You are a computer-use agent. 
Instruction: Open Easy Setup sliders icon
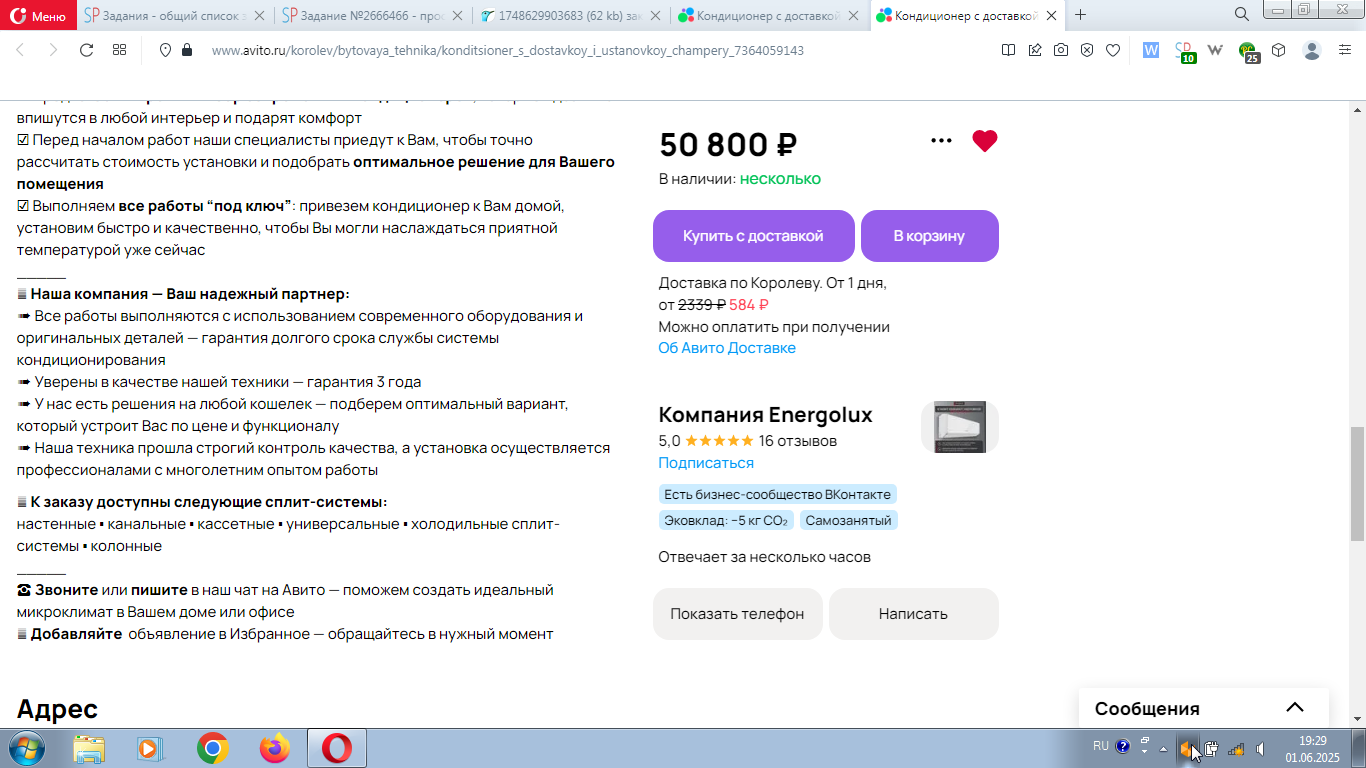pyautogui.click(x=1345, y=50)
